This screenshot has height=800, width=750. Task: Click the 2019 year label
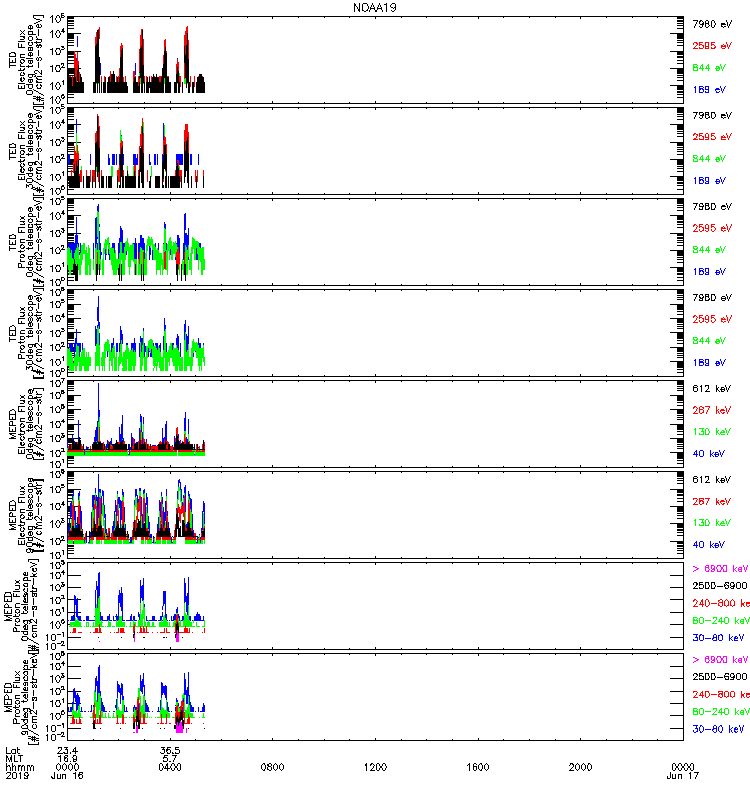click(16, 776)
